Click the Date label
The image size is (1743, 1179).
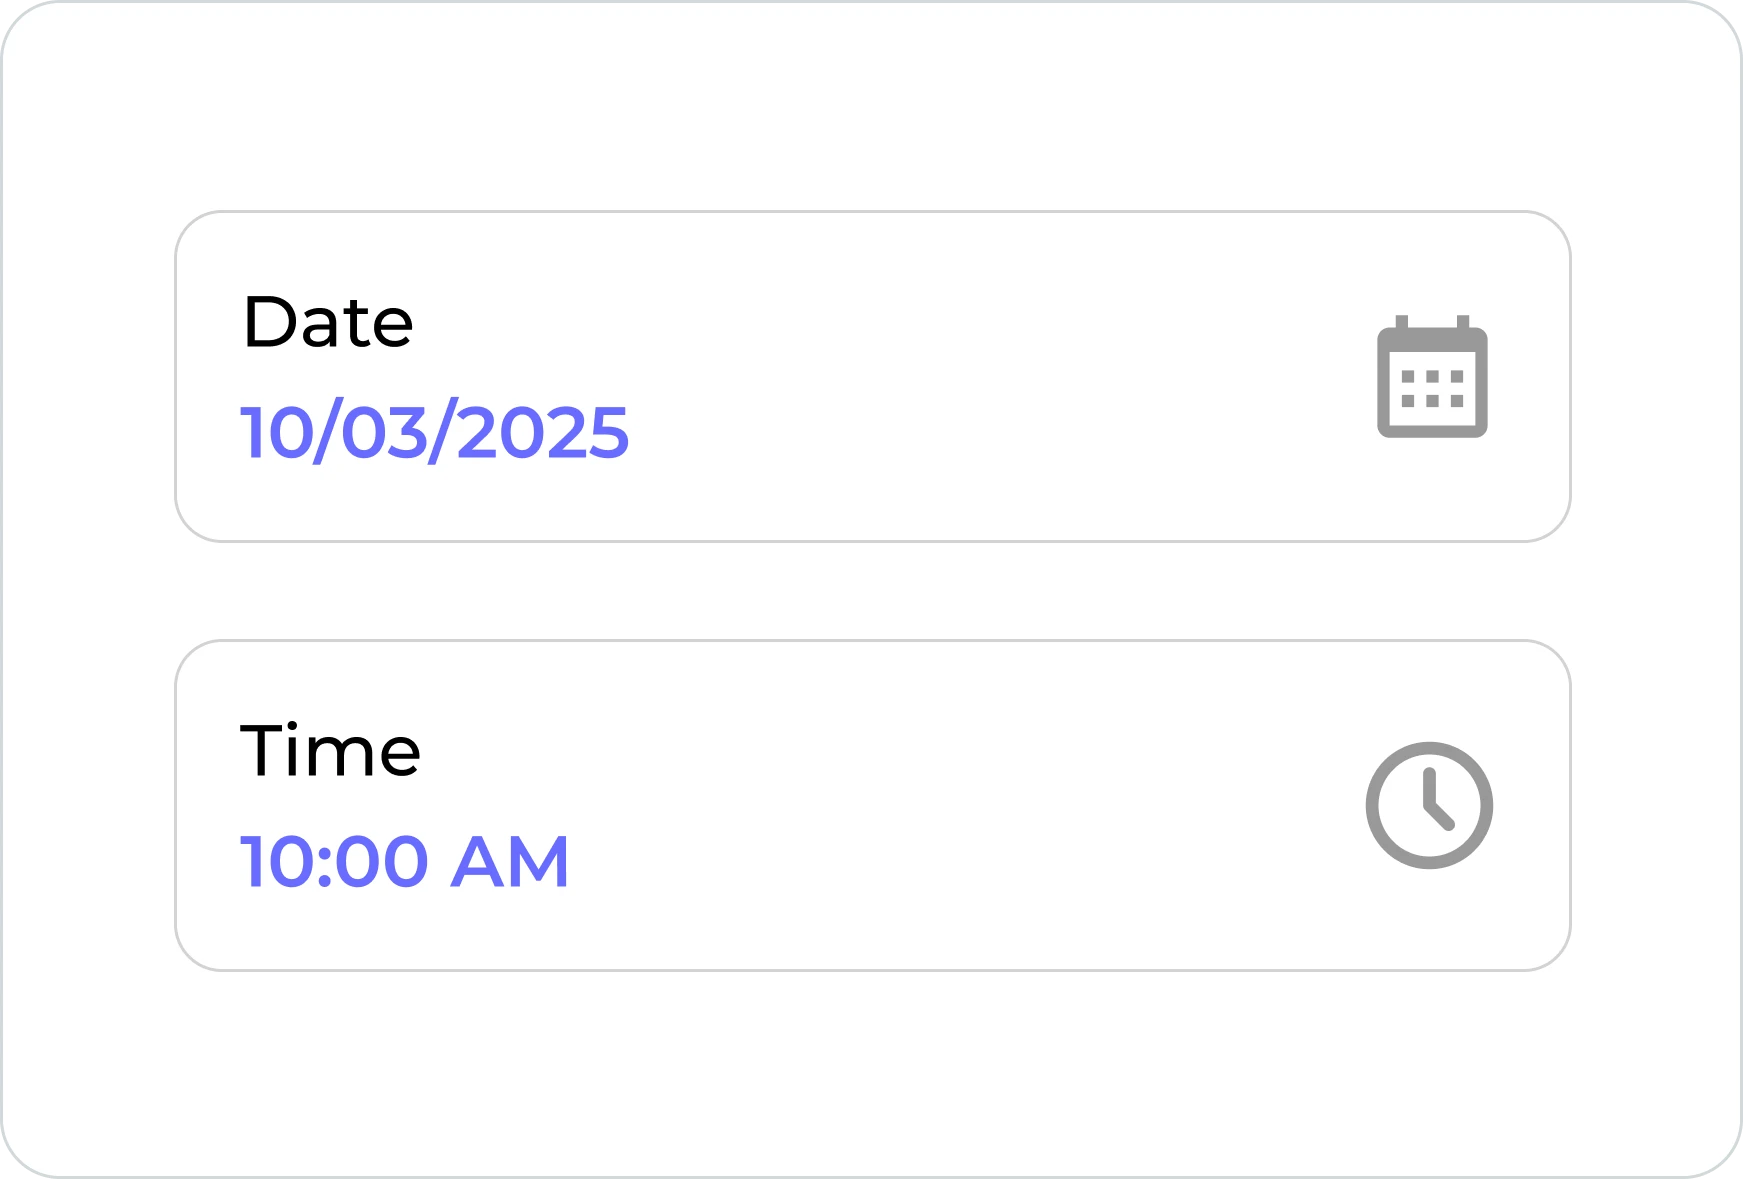[x=328, y=323]
